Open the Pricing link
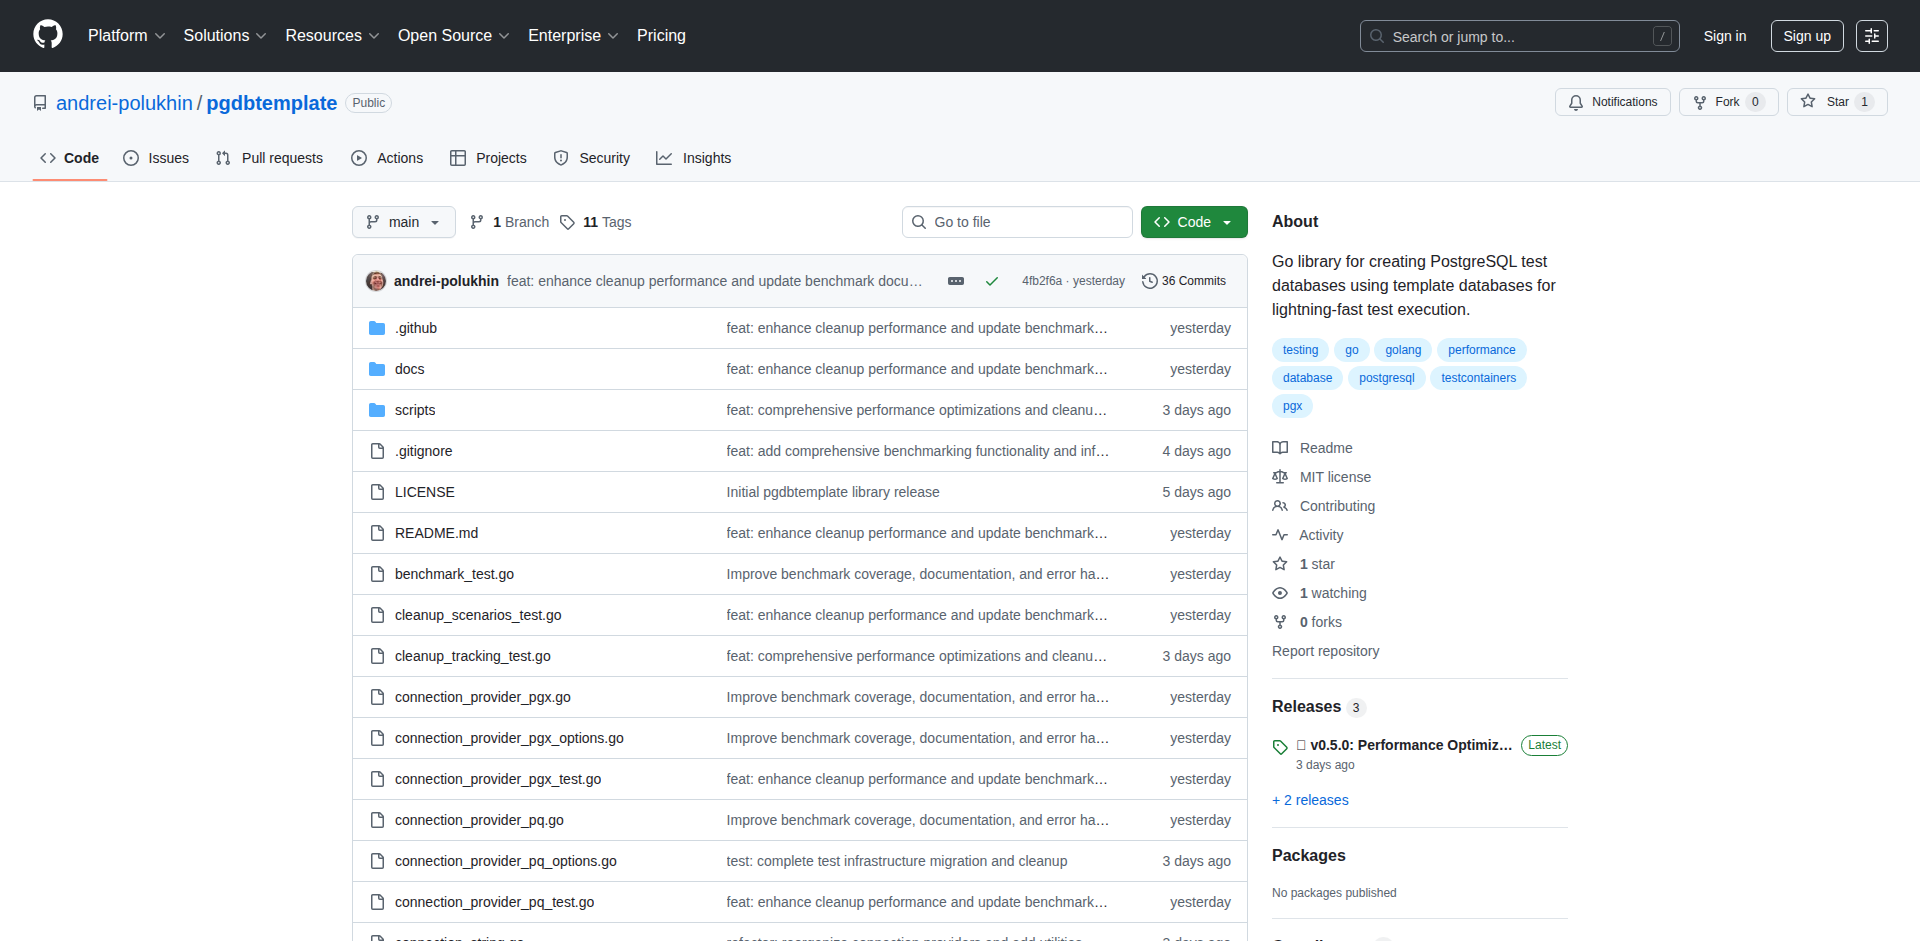This screenshot has width=1920, height=941. point(661,35)
